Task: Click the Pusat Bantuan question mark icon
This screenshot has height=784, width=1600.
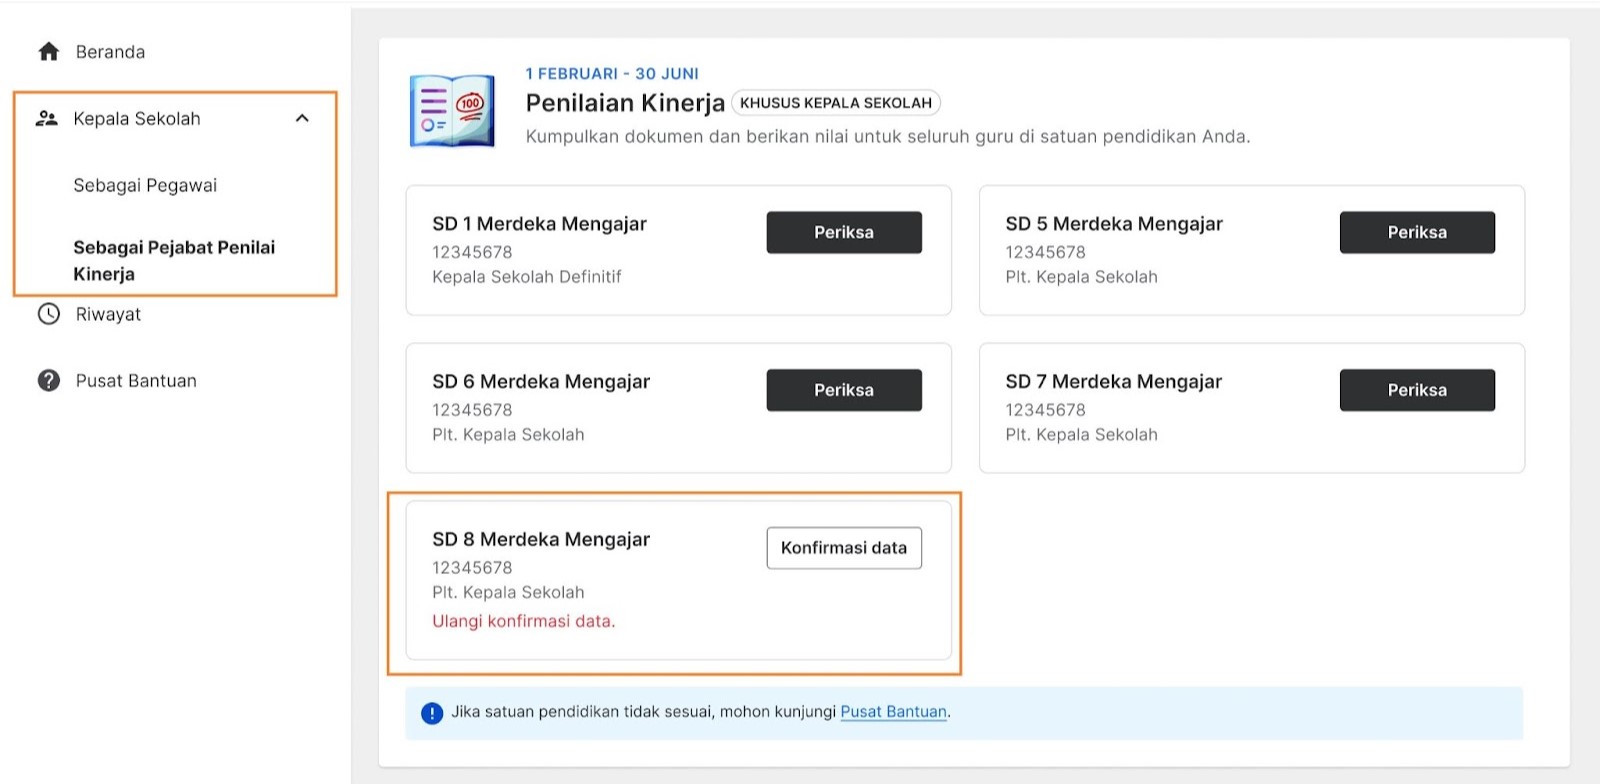Action: 48,381
